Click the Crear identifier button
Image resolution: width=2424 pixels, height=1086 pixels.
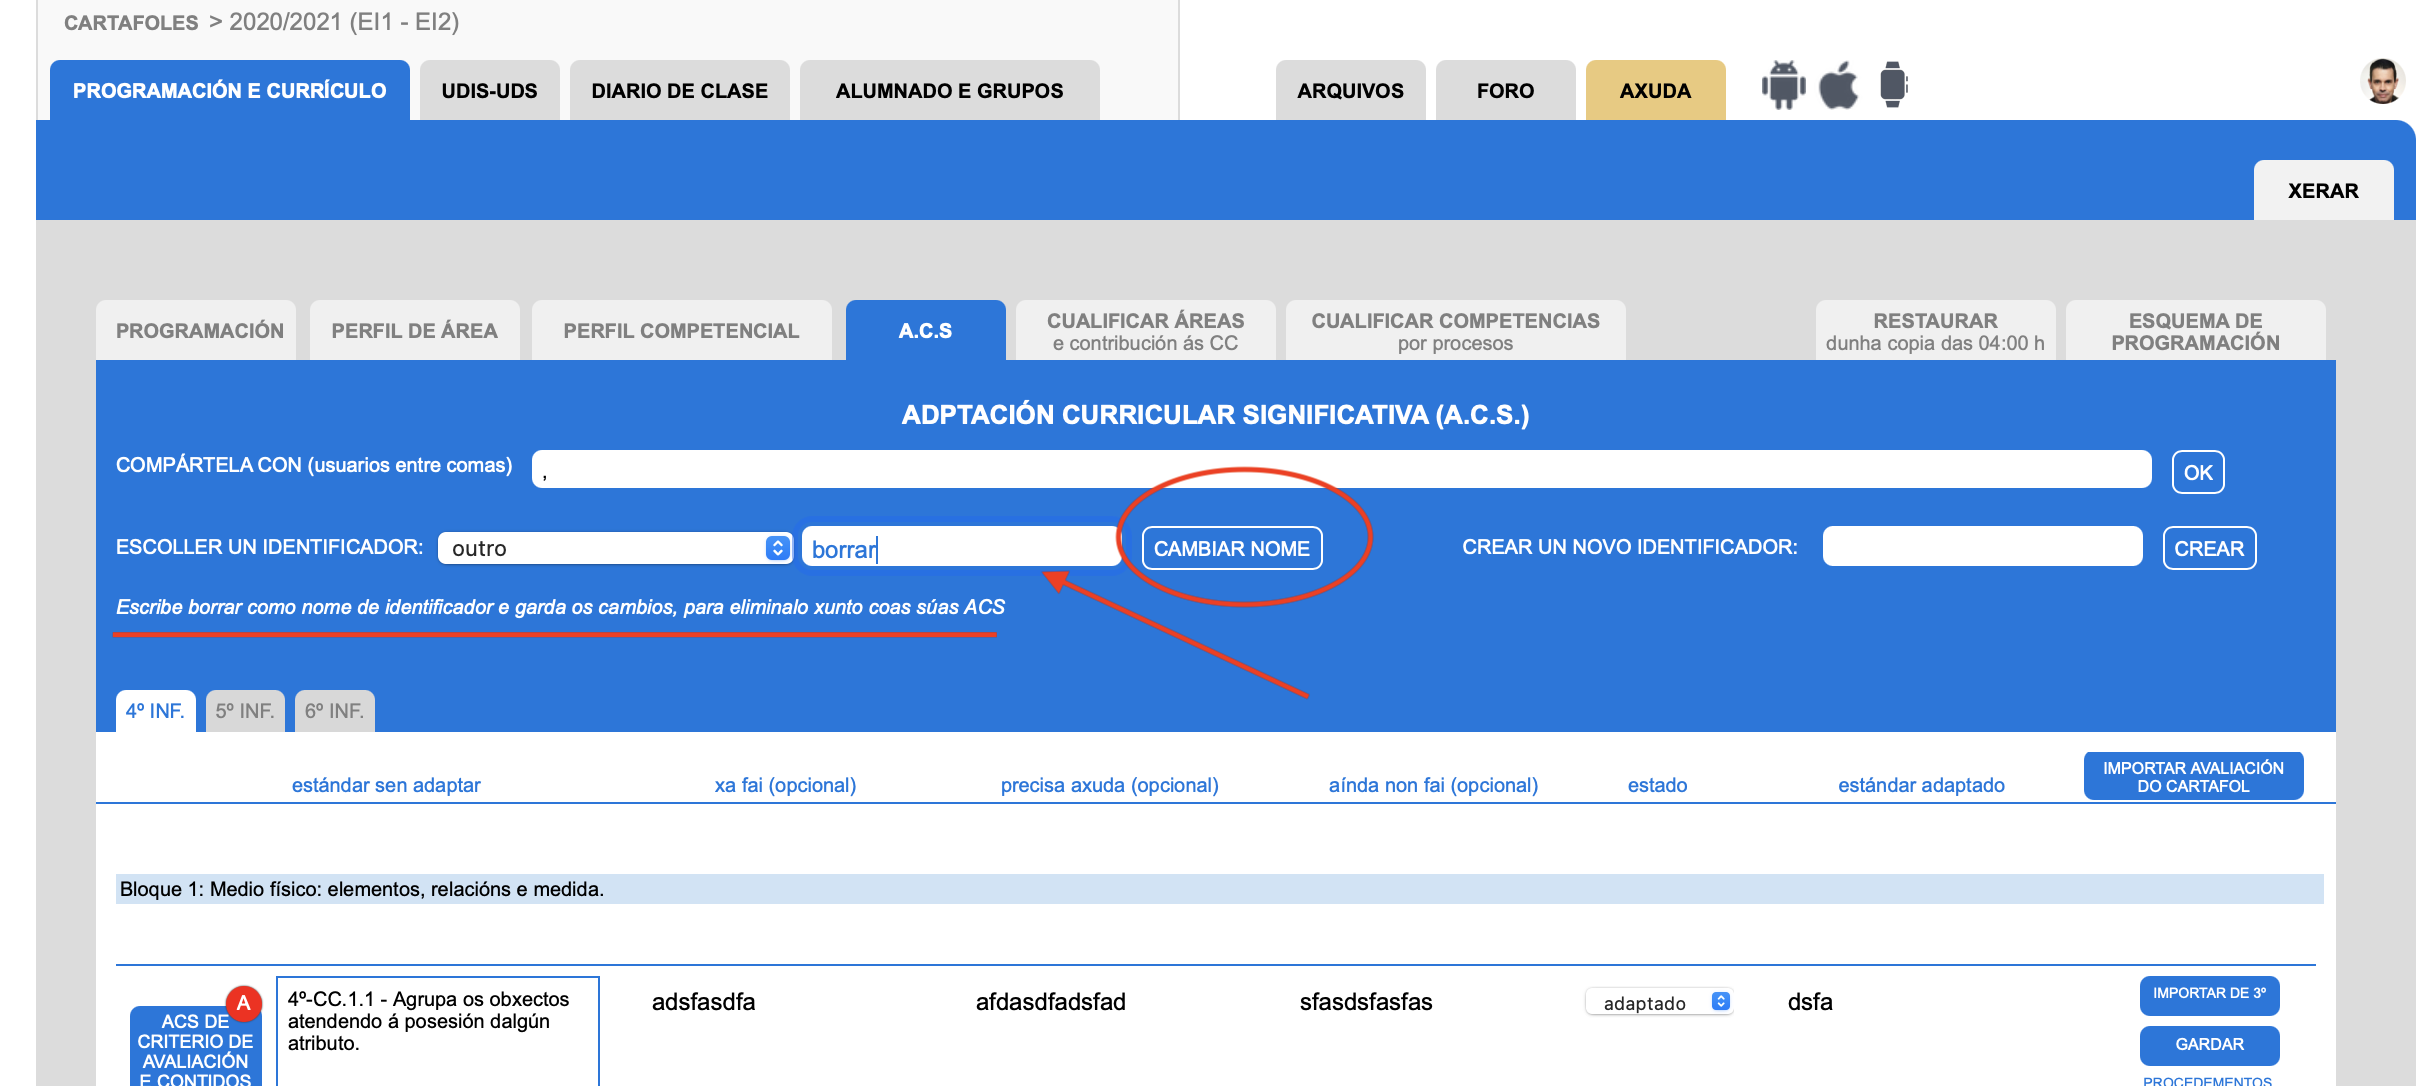(x=2208, y=548)
